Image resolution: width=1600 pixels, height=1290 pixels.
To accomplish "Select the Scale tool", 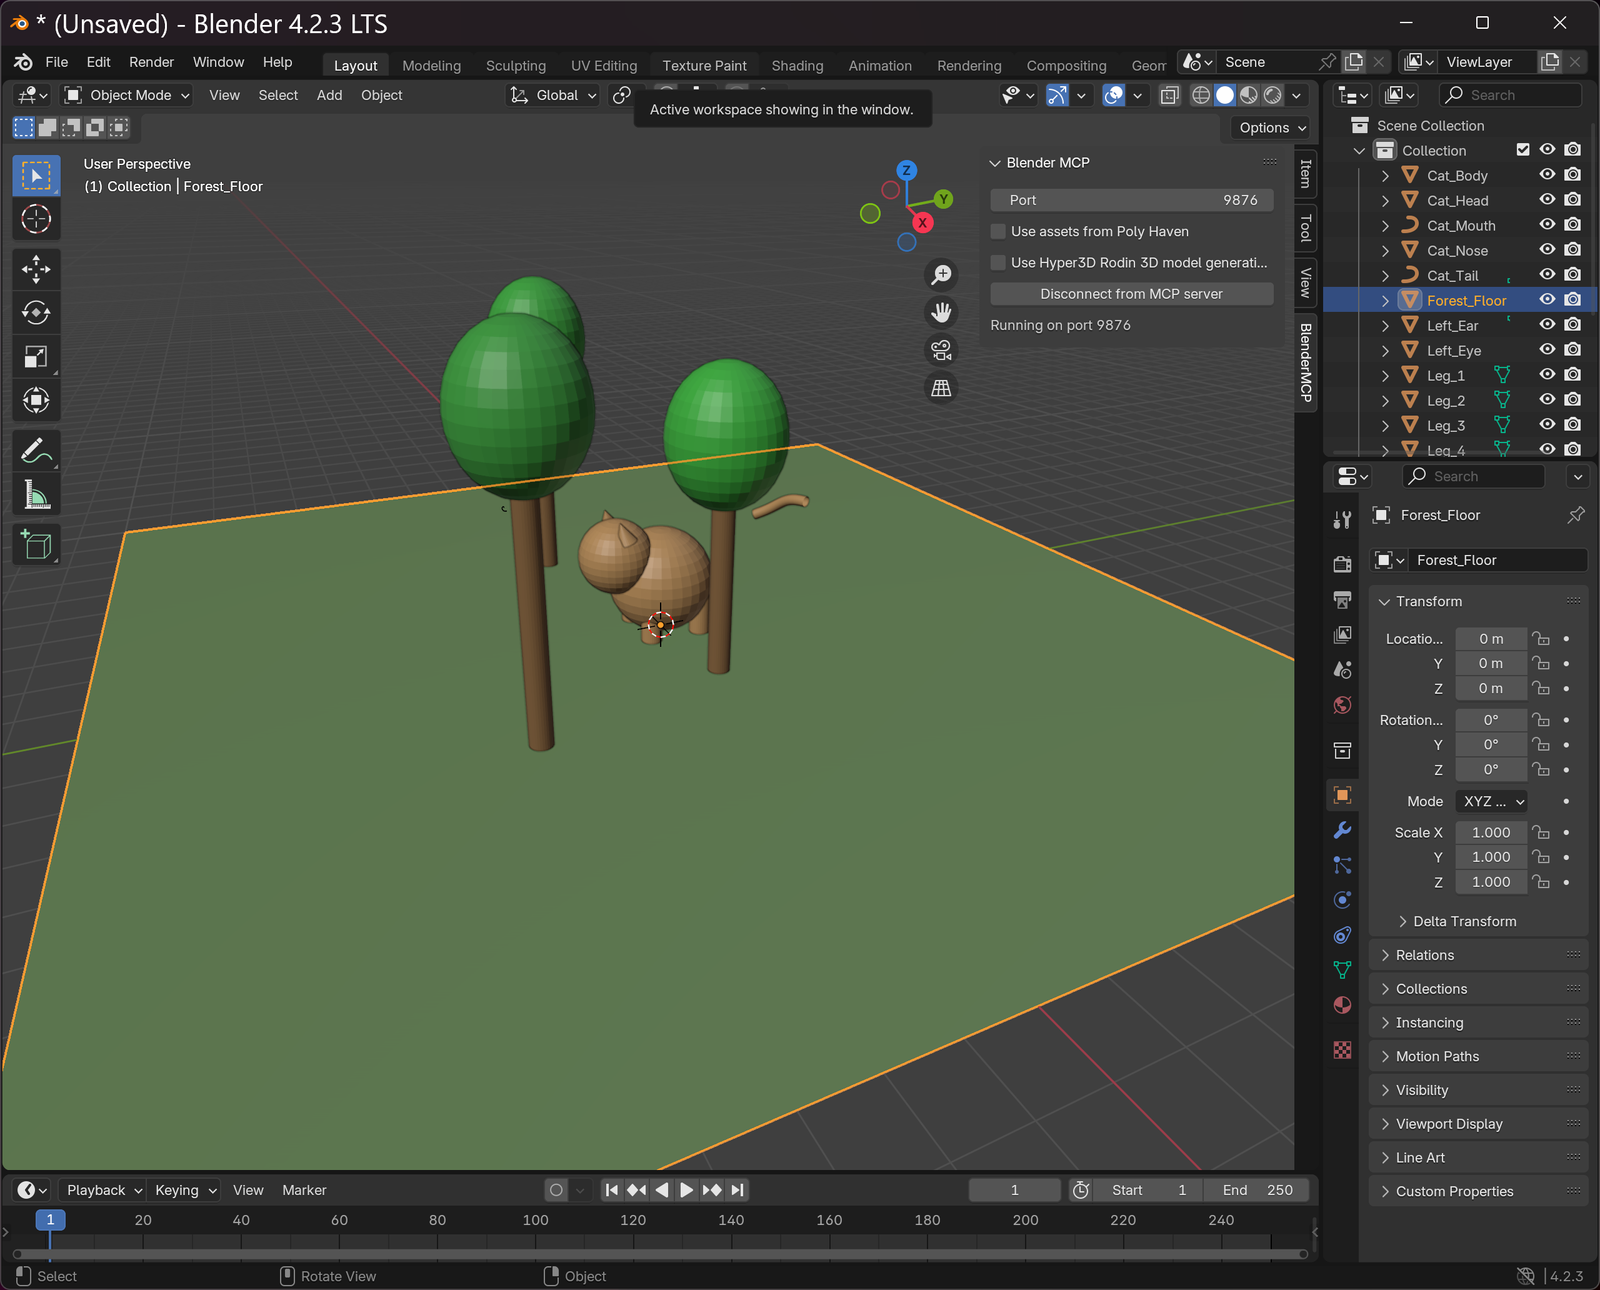I will 36,356.
